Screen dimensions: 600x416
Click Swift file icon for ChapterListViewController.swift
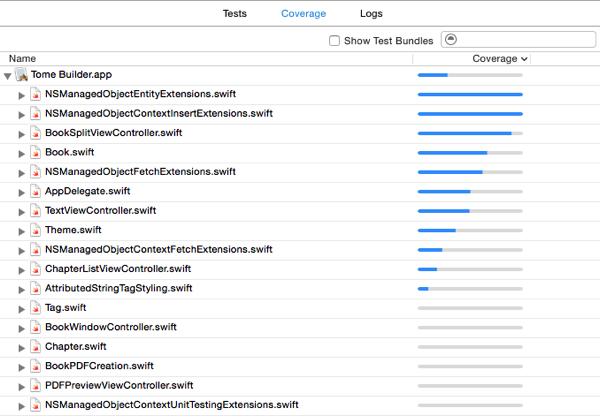pos(36,269)
